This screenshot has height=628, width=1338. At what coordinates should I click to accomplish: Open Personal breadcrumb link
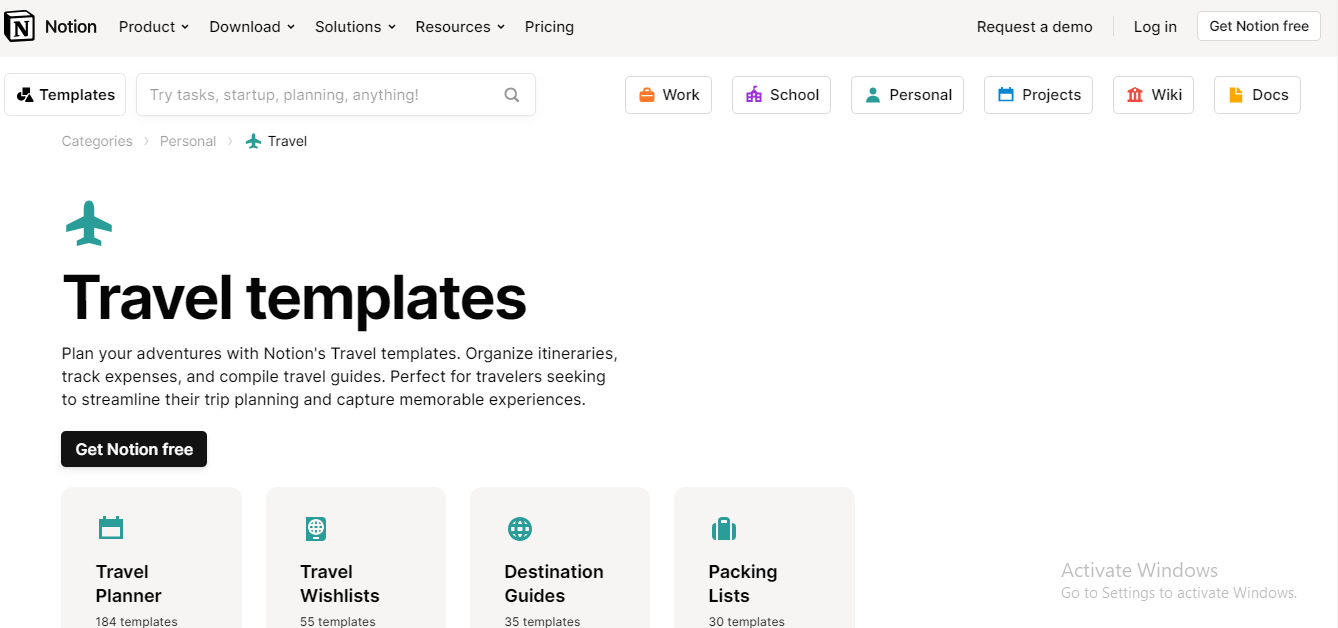[188, 141]
